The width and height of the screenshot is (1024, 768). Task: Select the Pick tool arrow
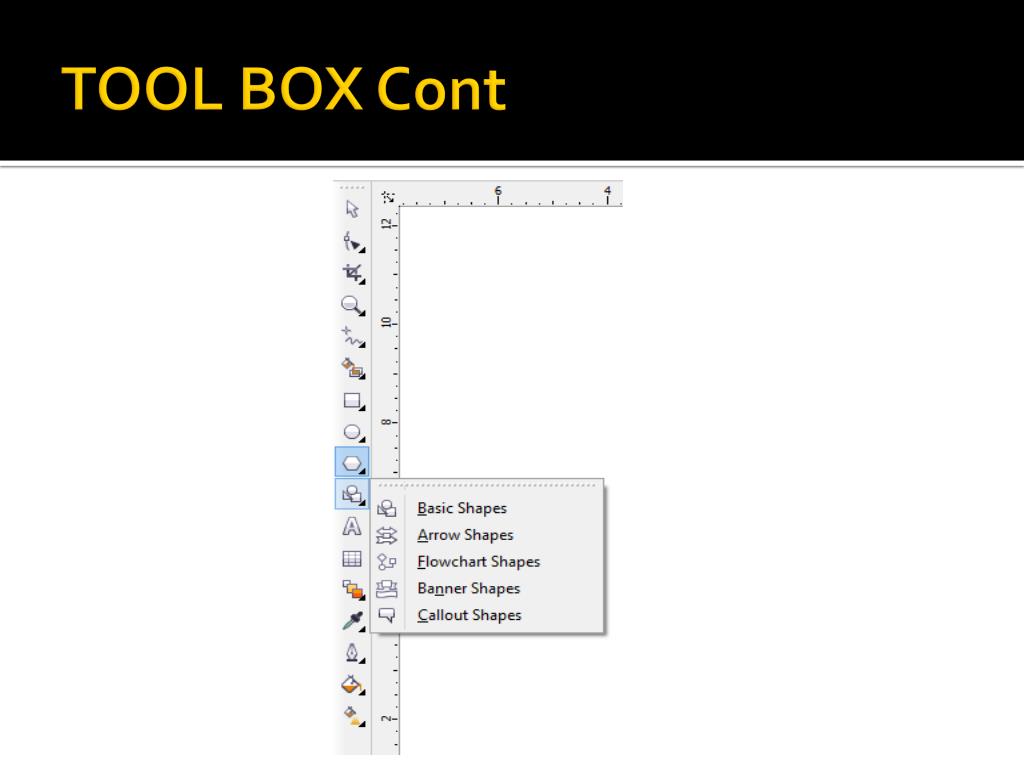352,209
